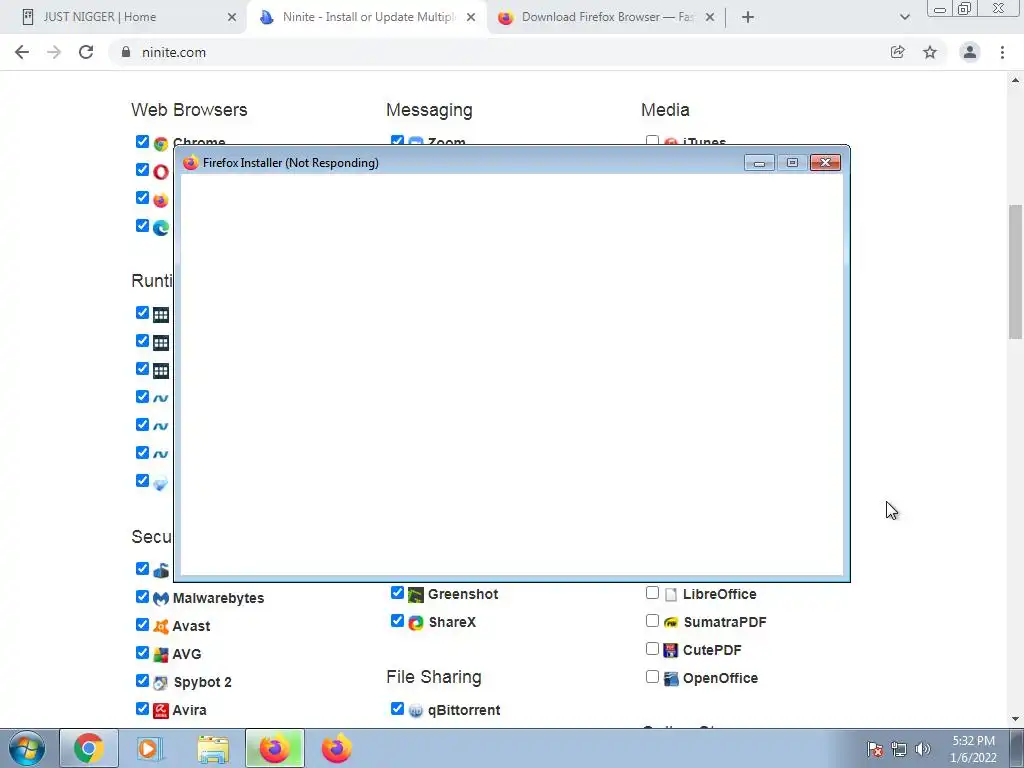Viewport: 1024px width, 768px height.
Task: Close the Ninite tab
Action: click(471, 18)
